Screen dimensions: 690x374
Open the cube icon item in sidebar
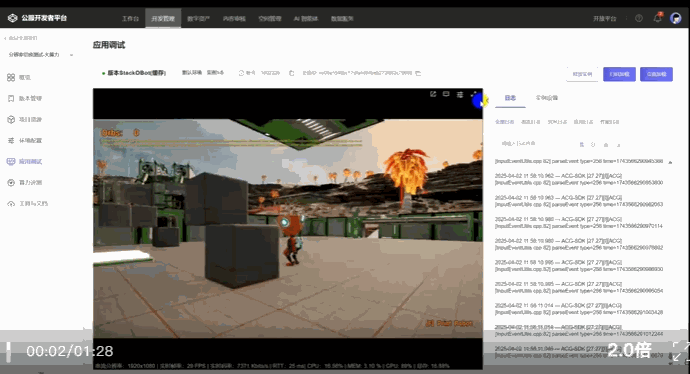point(11,120)
